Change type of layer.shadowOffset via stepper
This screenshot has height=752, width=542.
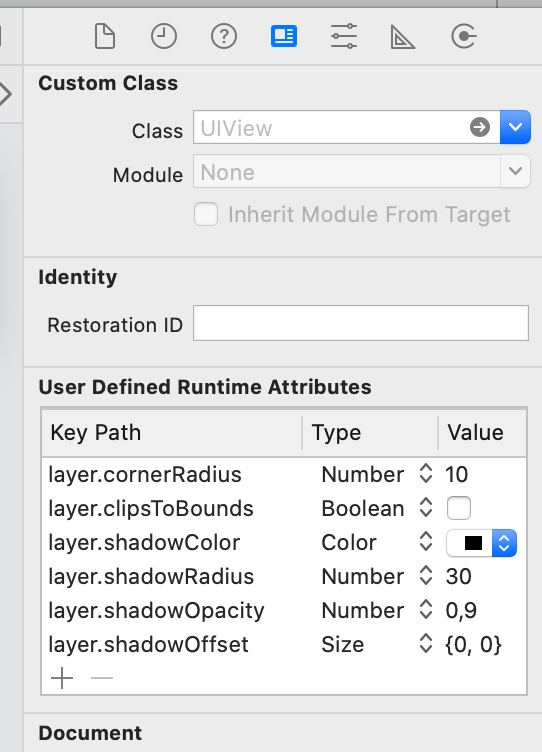(425, 644)
